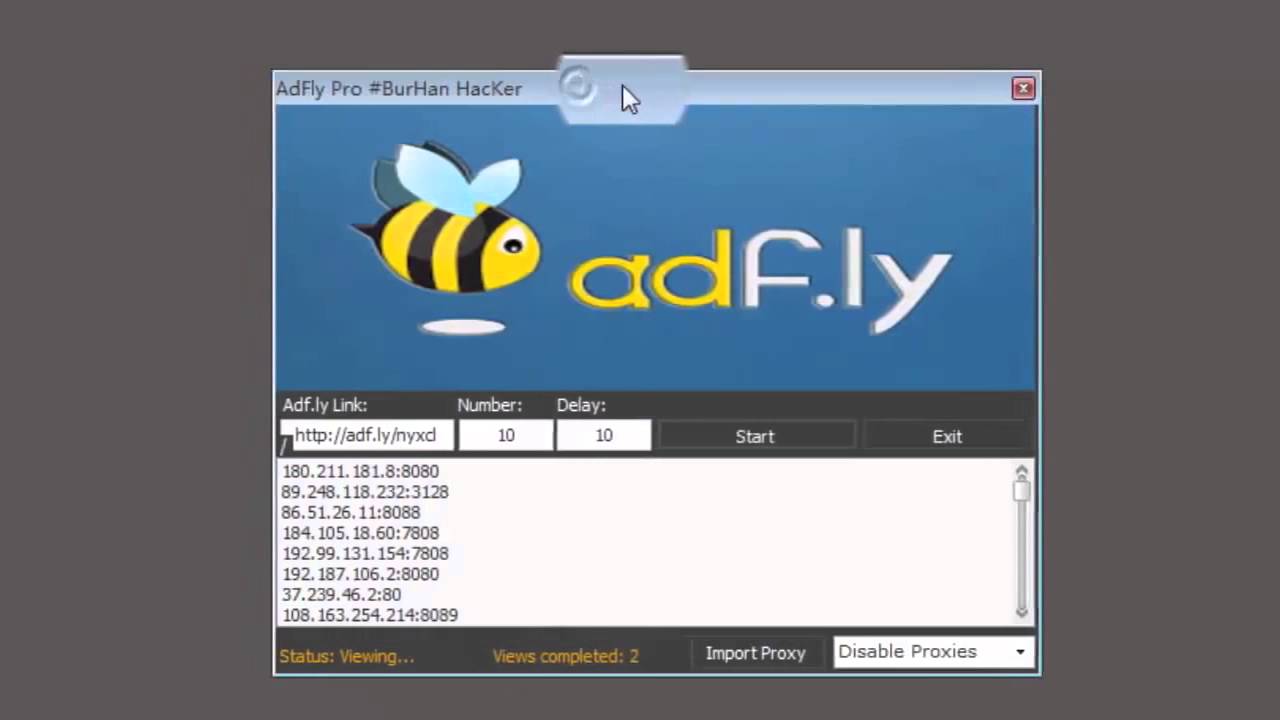Select proxy 108.163.254.214:8089

[x=370, y=615]
